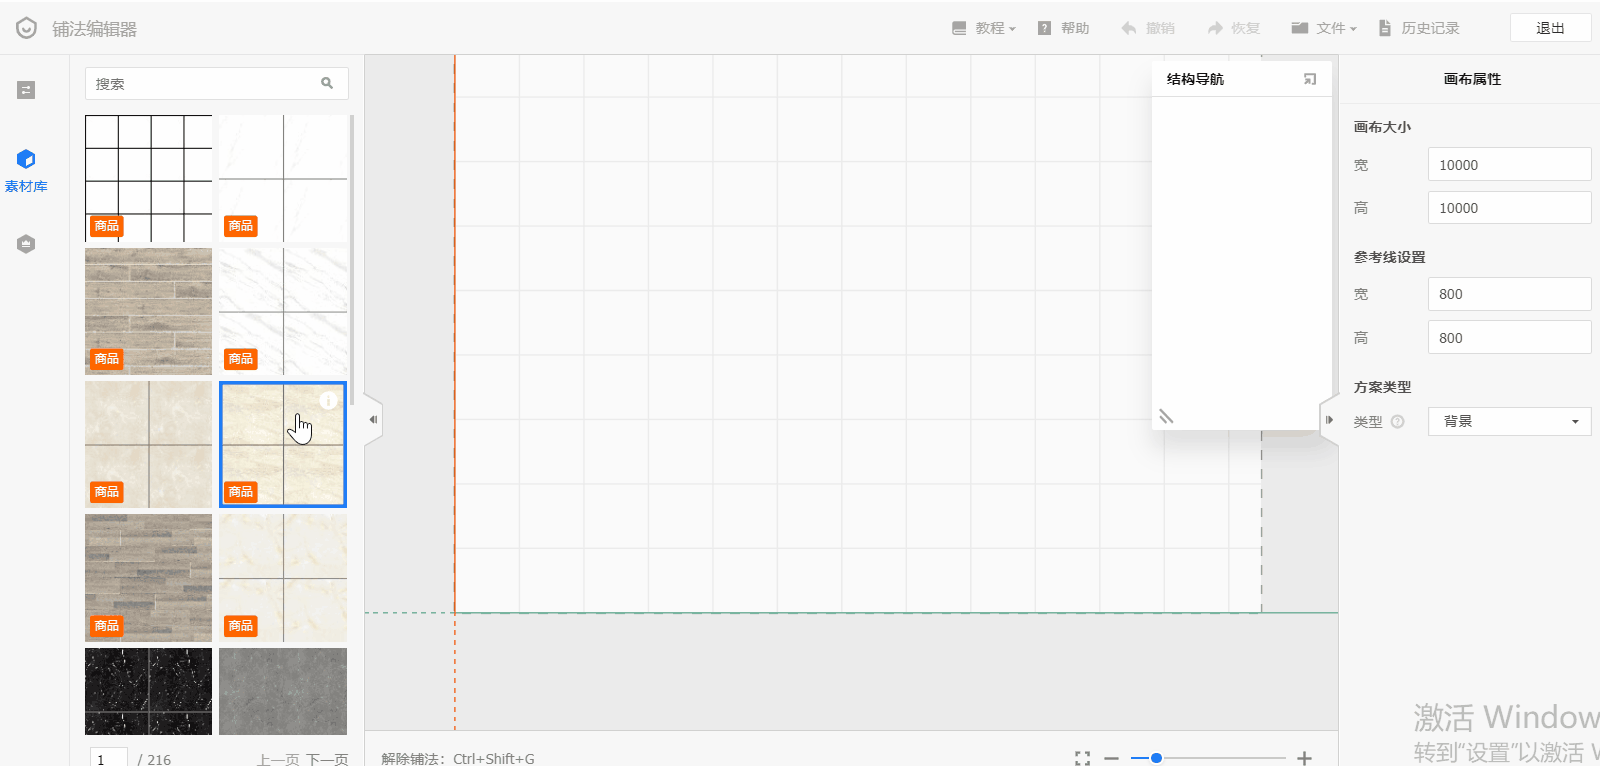Screen dimensions: 1600x766
Task: Click the zoom out minus icon
Action: pos(1111,758)
